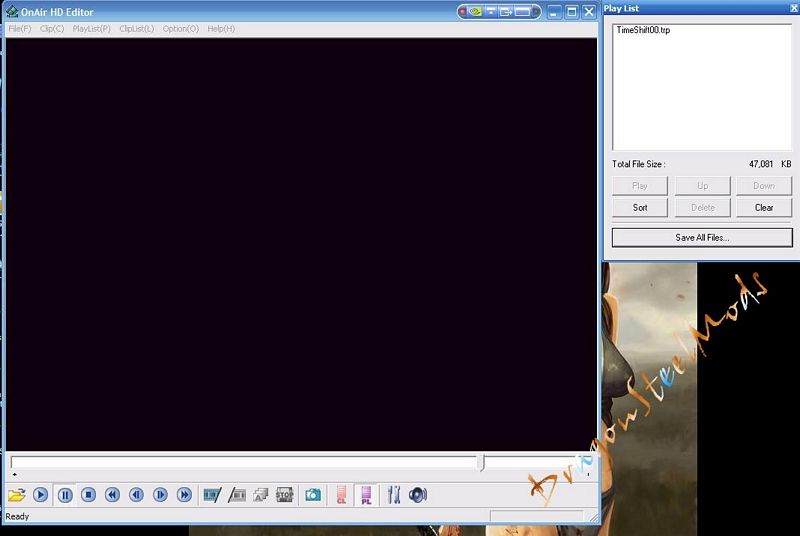This screenshot has width=800, height=536.
Task: Click the OnAir HD Editor title bar app icon
Action: 12,11
